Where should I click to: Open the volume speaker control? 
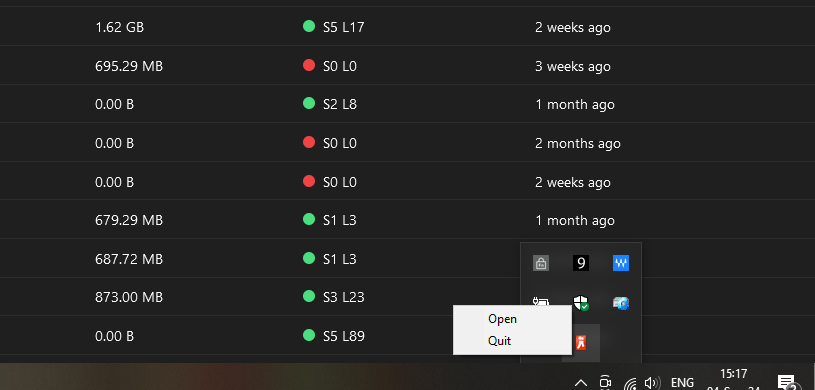[x=651, y=383]
